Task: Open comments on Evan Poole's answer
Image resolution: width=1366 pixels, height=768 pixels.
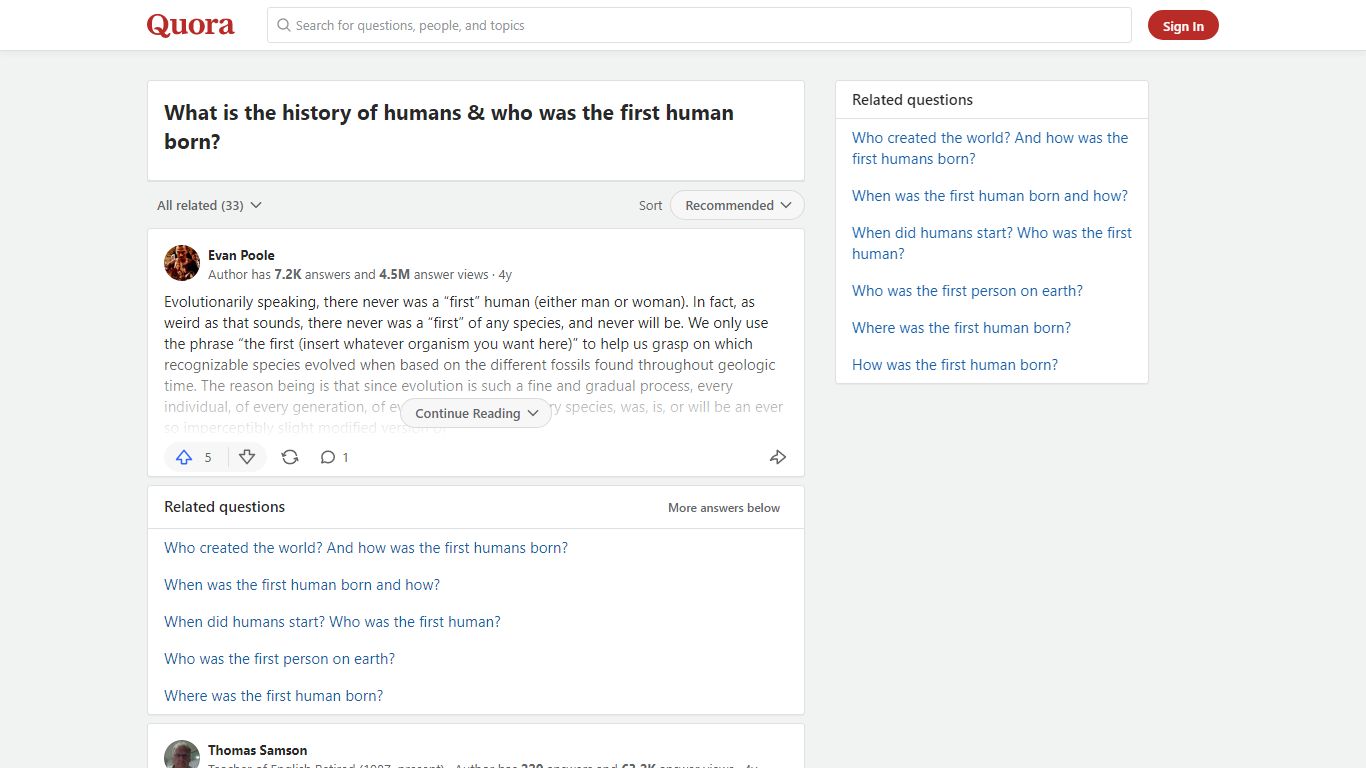Action: tap(334, 457)
